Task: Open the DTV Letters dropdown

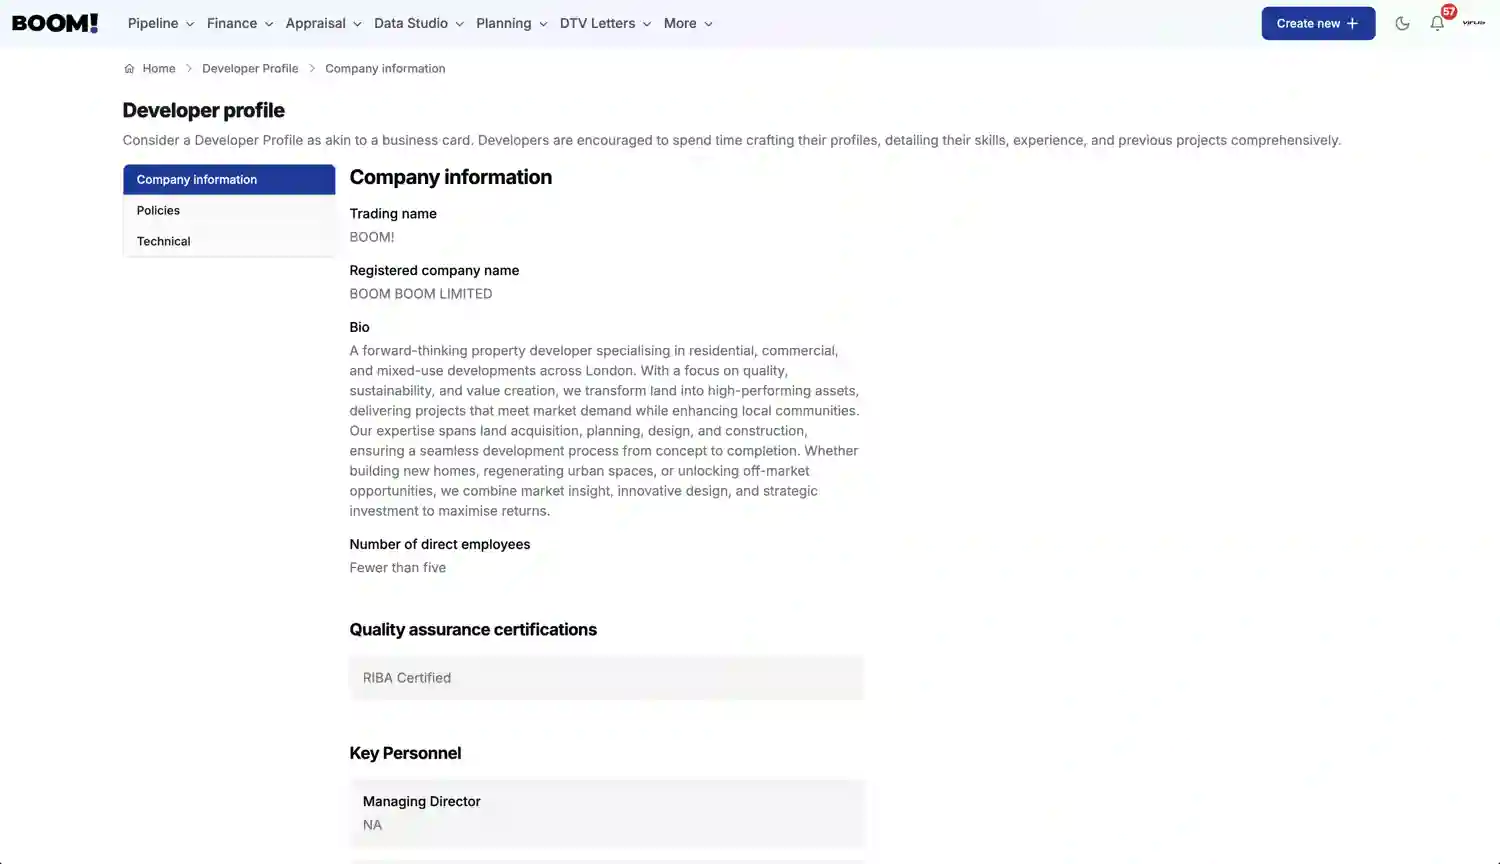Action: click(x=606, y=23)
